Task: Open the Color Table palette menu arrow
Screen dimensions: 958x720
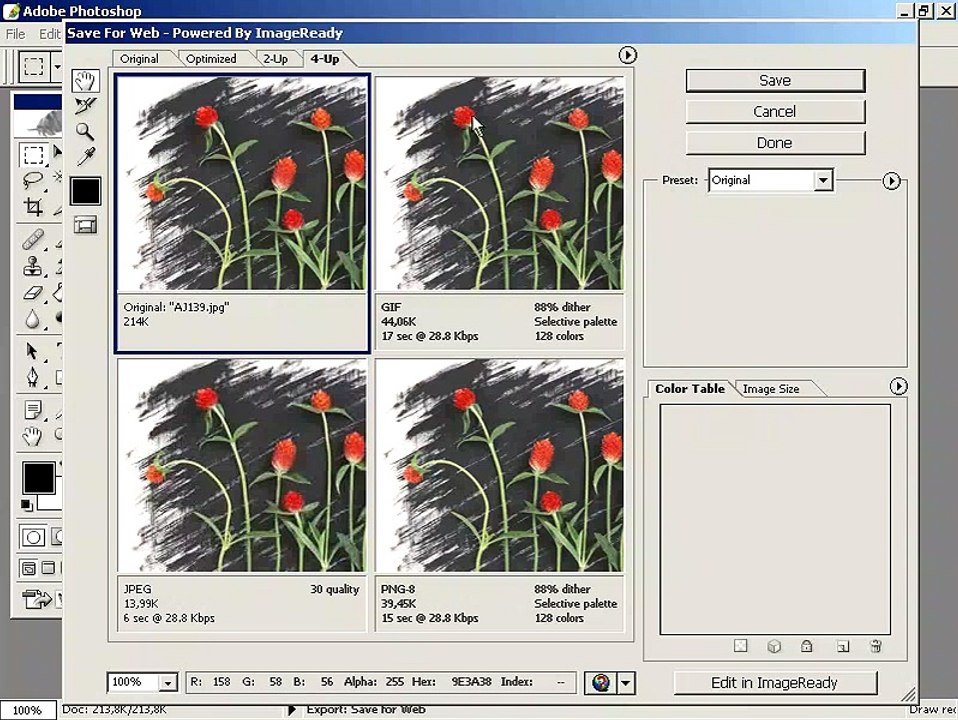Action: 898,386
